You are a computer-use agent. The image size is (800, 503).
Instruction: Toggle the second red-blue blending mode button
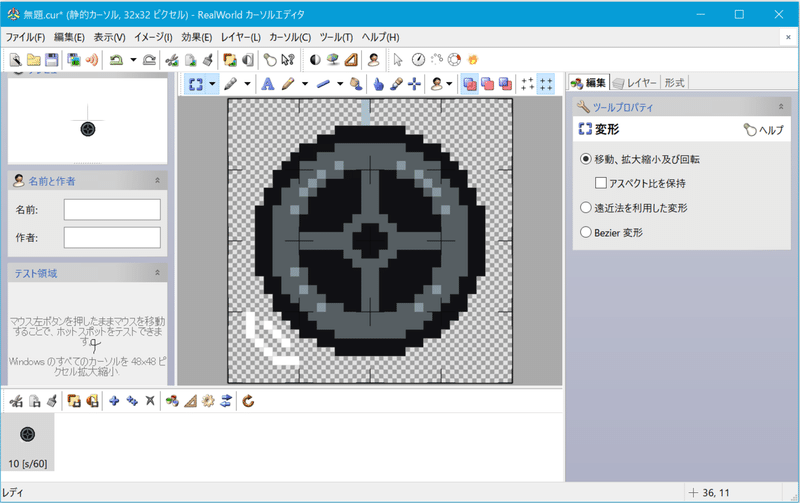pyautogui.click(x=488, y=84)
